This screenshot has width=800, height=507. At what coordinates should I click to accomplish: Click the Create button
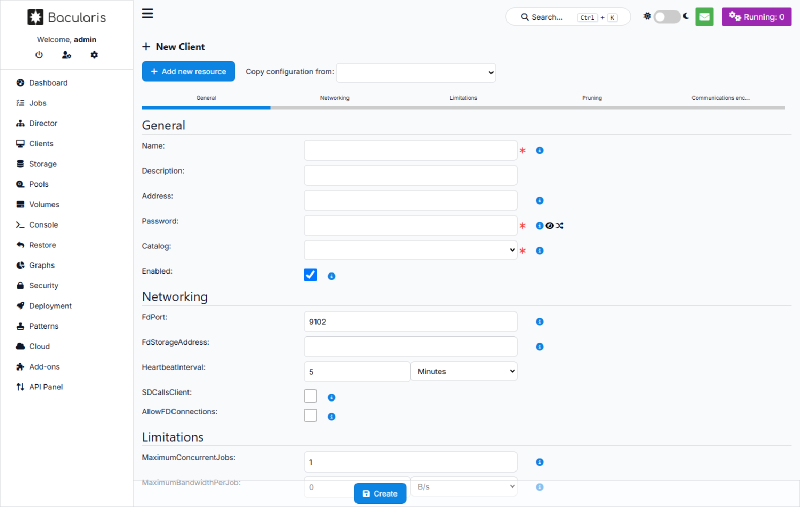(380, 494)
